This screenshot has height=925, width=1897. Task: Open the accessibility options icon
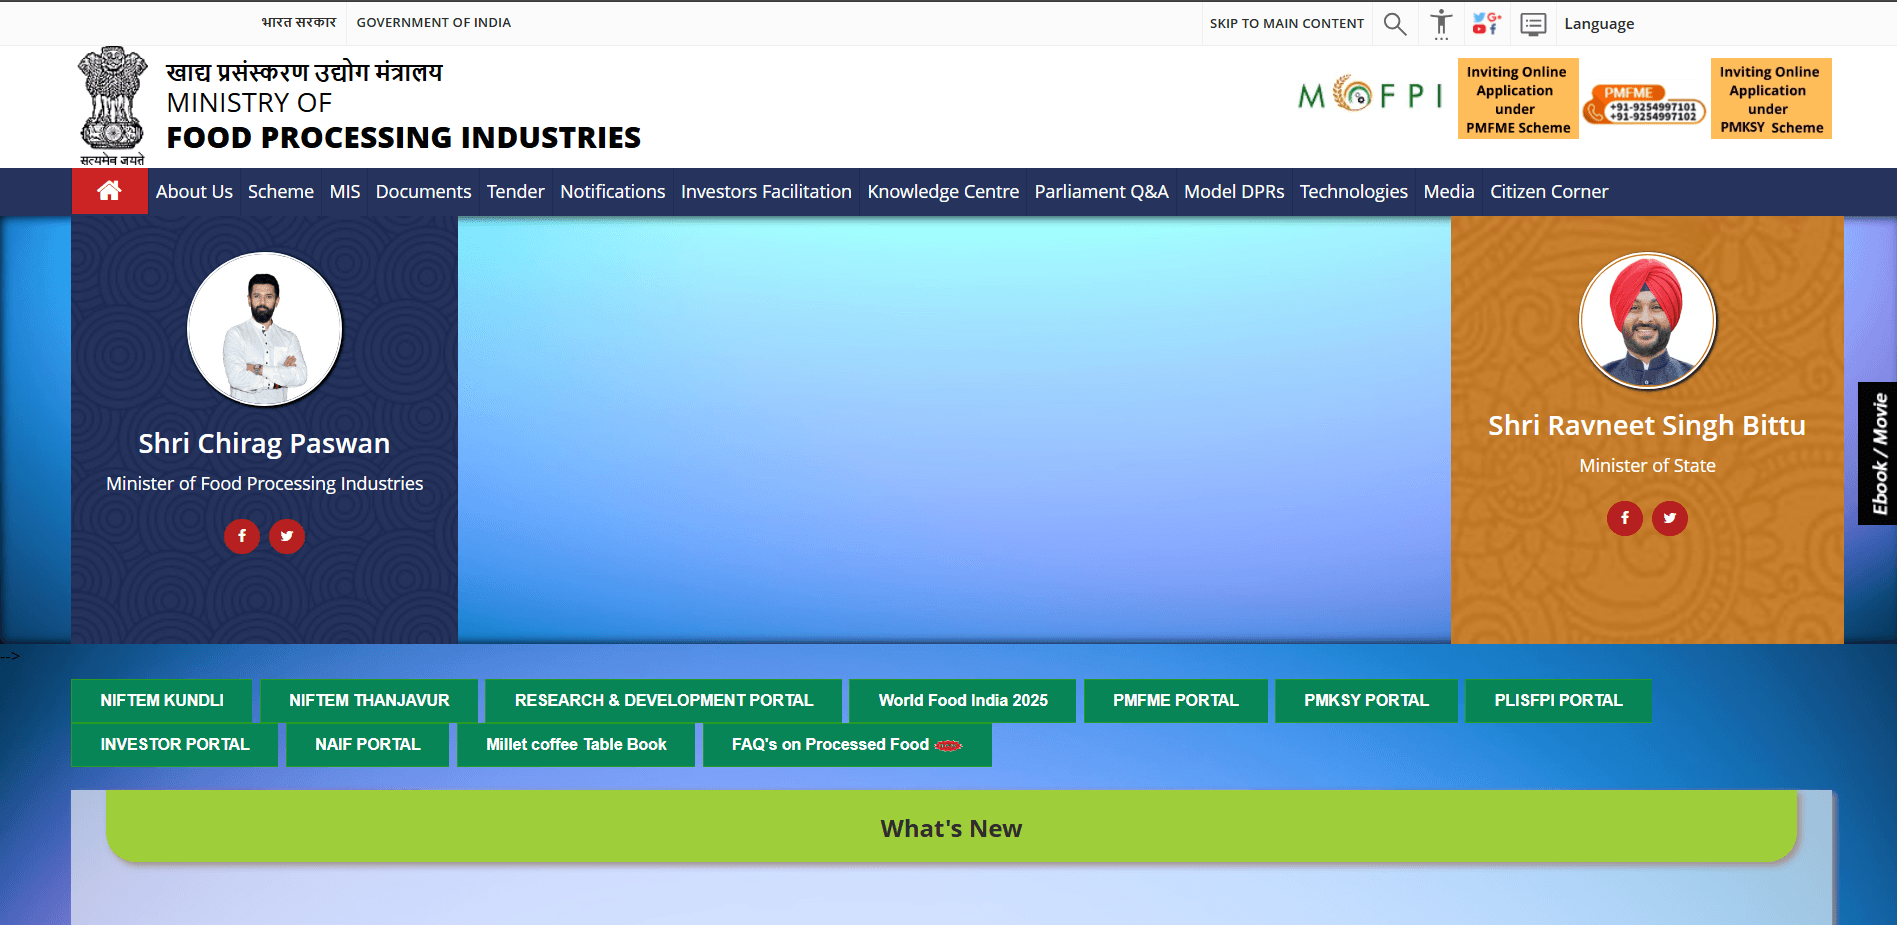click(x=1441, y=23)
